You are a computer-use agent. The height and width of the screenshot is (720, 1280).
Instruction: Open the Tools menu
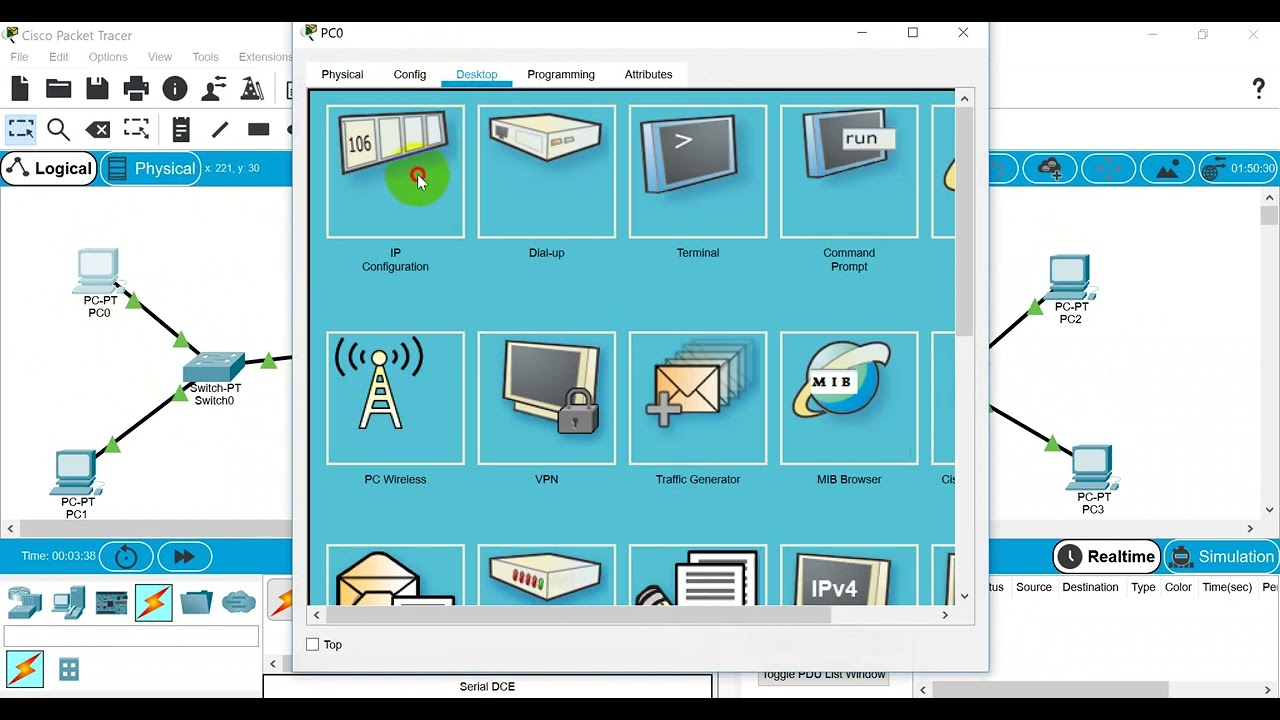(205, 57)
